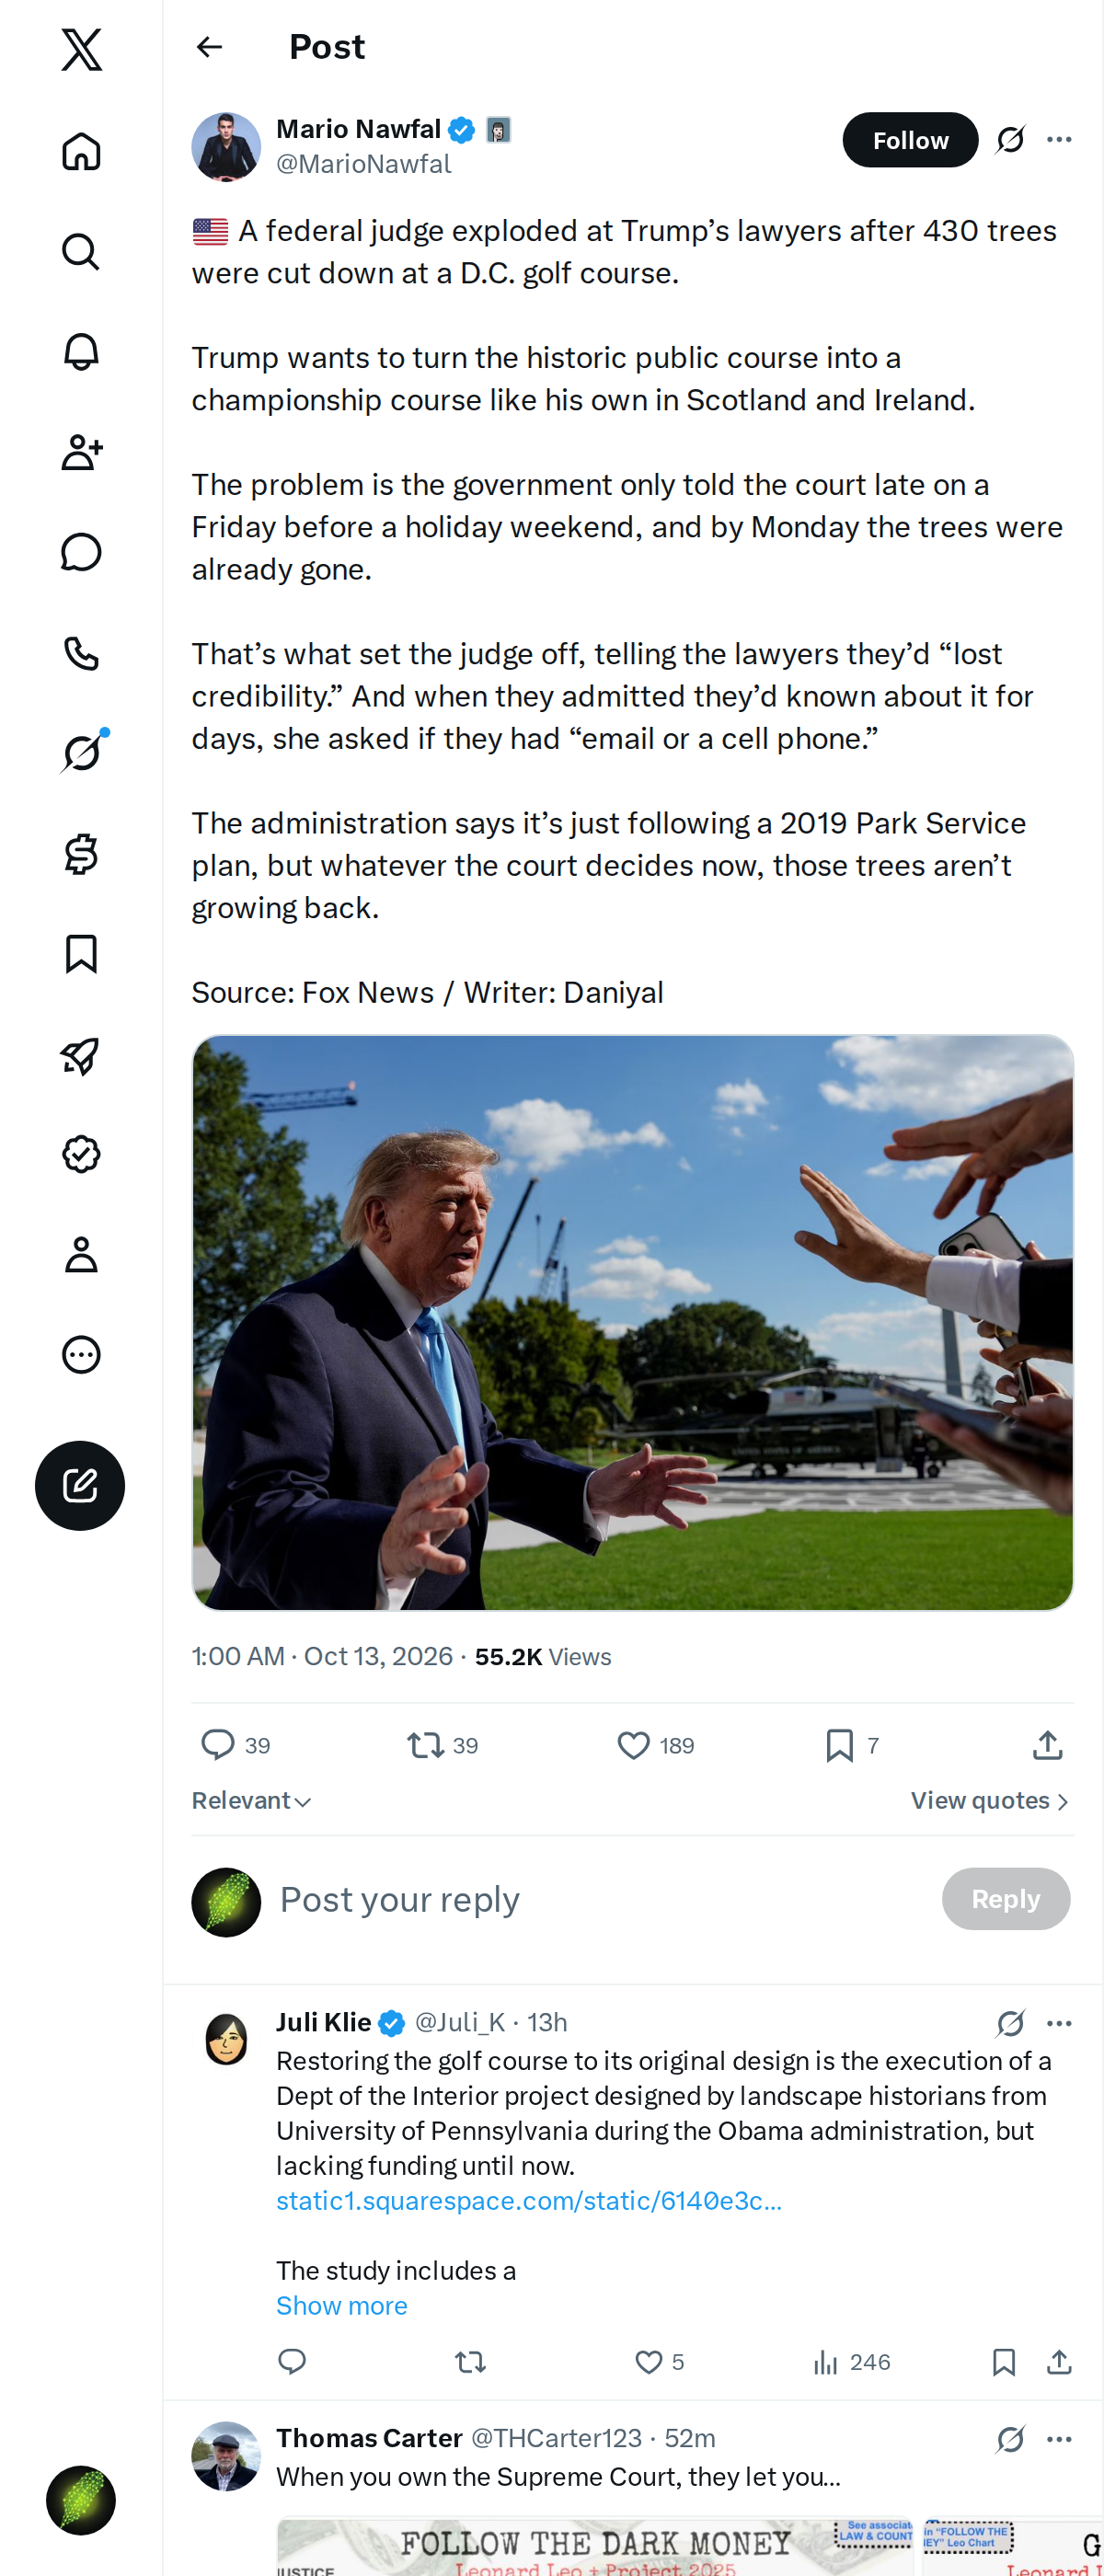The width and height of the screenshot is (1104, 2576).
Task: Click the Post your reply field
Action: click(600, 1899)
